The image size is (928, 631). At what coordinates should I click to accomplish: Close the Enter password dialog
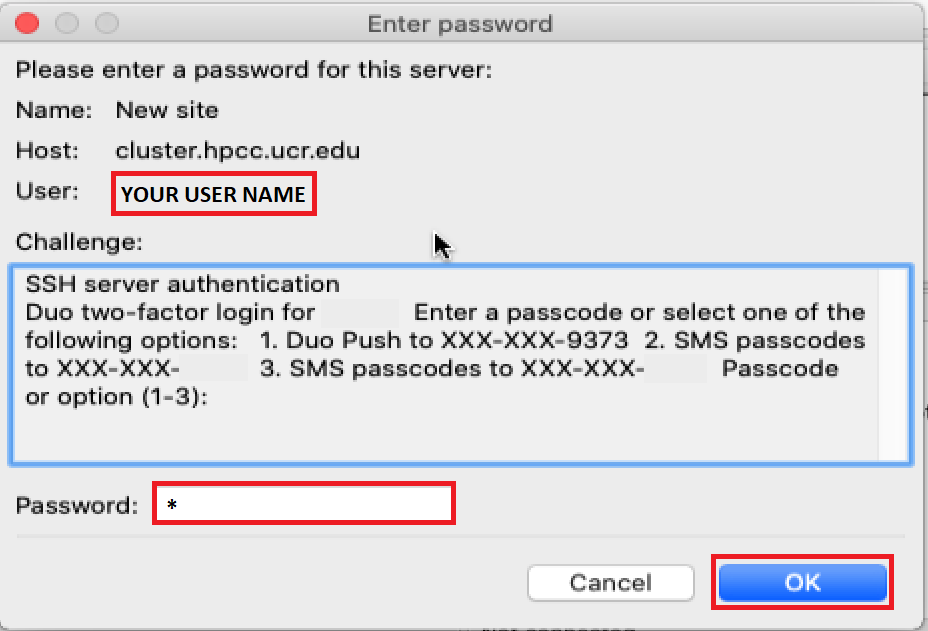[x=28, y=23]
